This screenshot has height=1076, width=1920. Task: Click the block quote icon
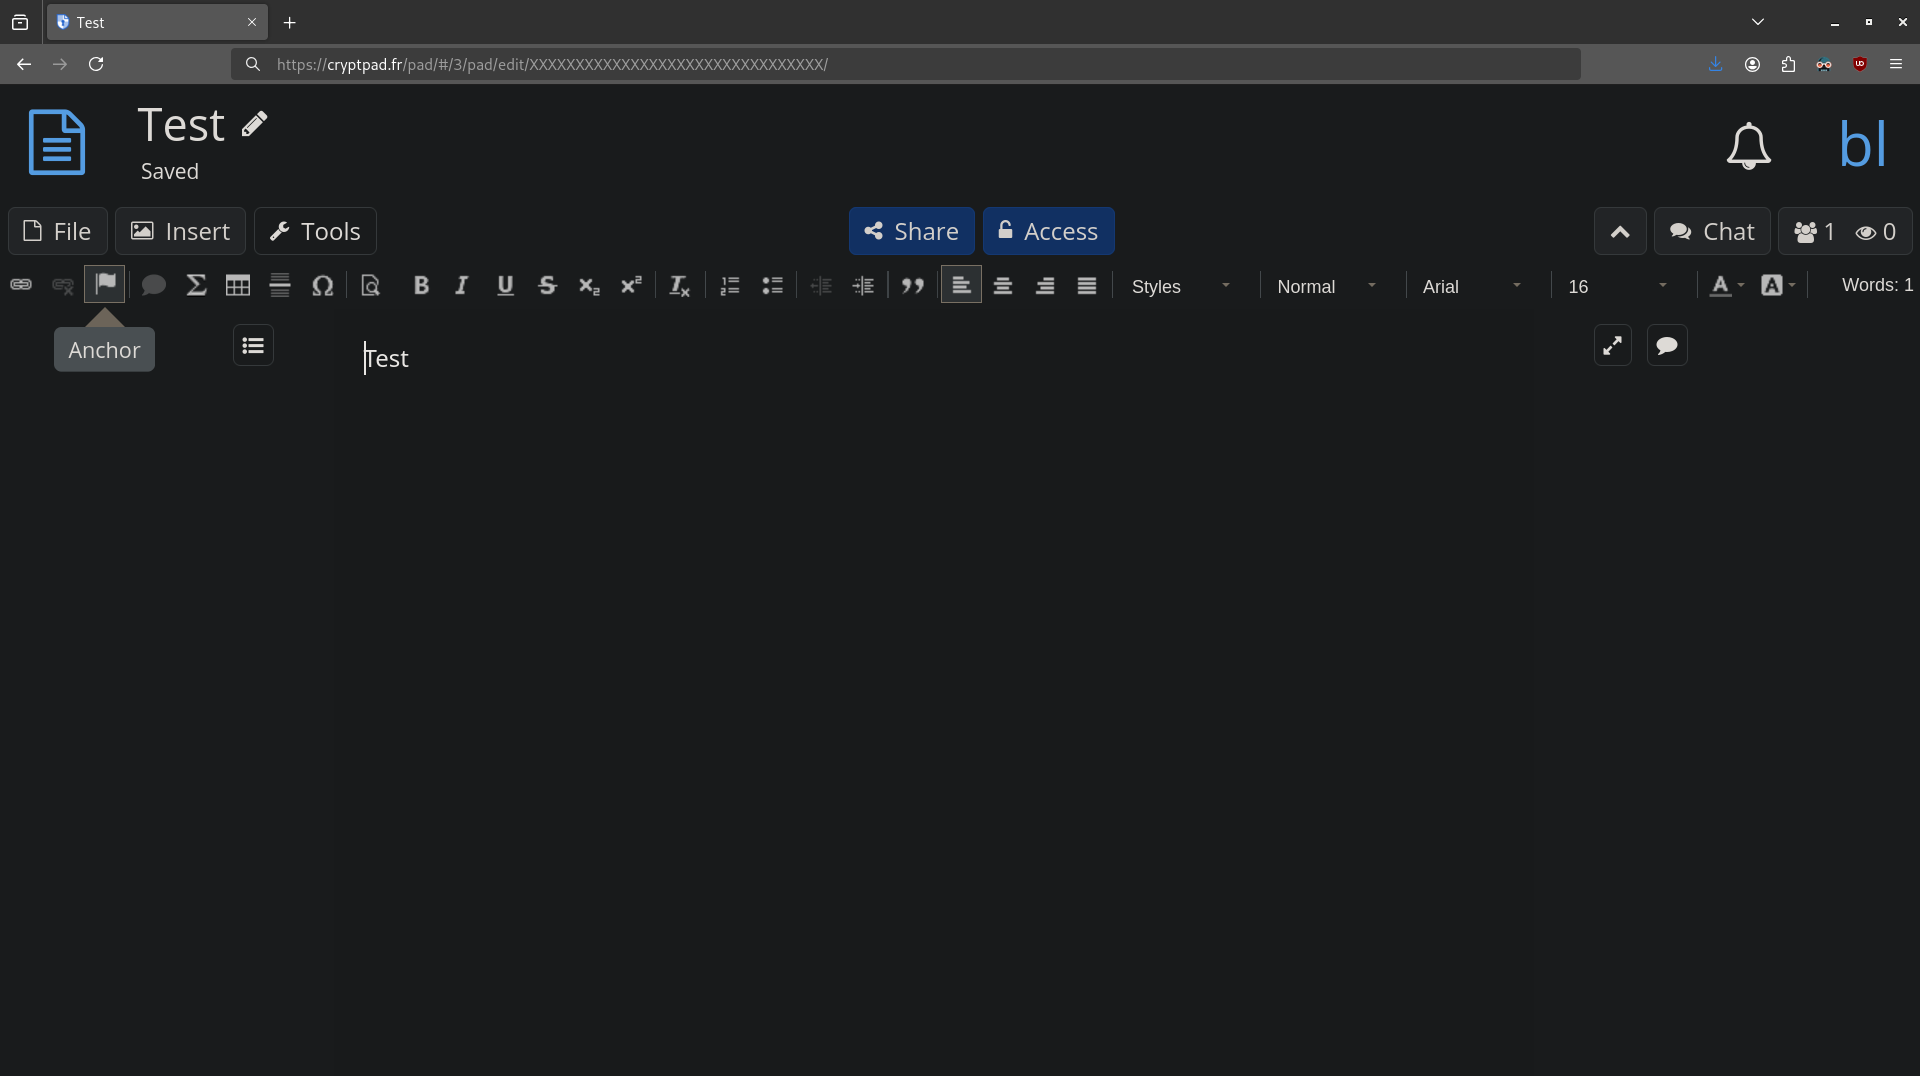(x=912, y=286)
